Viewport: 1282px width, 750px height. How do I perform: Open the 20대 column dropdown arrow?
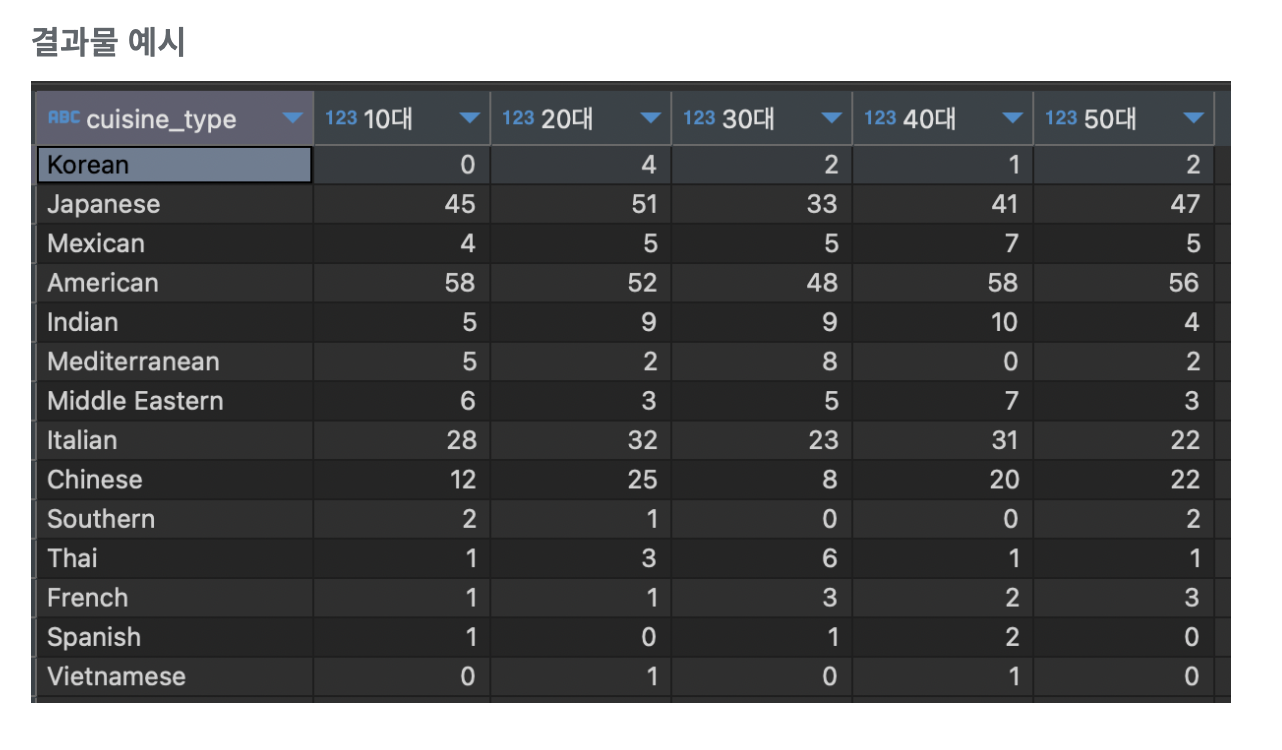650,119
